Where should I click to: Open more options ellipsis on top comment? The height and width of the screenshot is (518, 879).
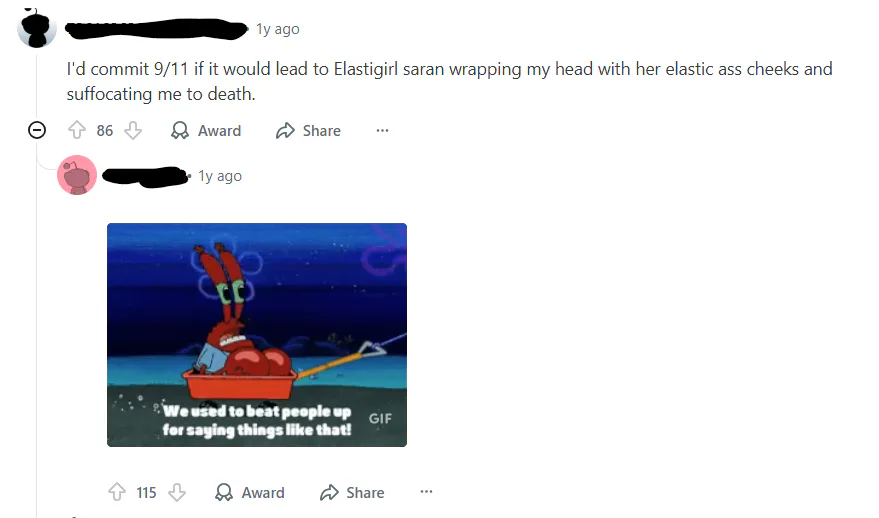(382, 130)
